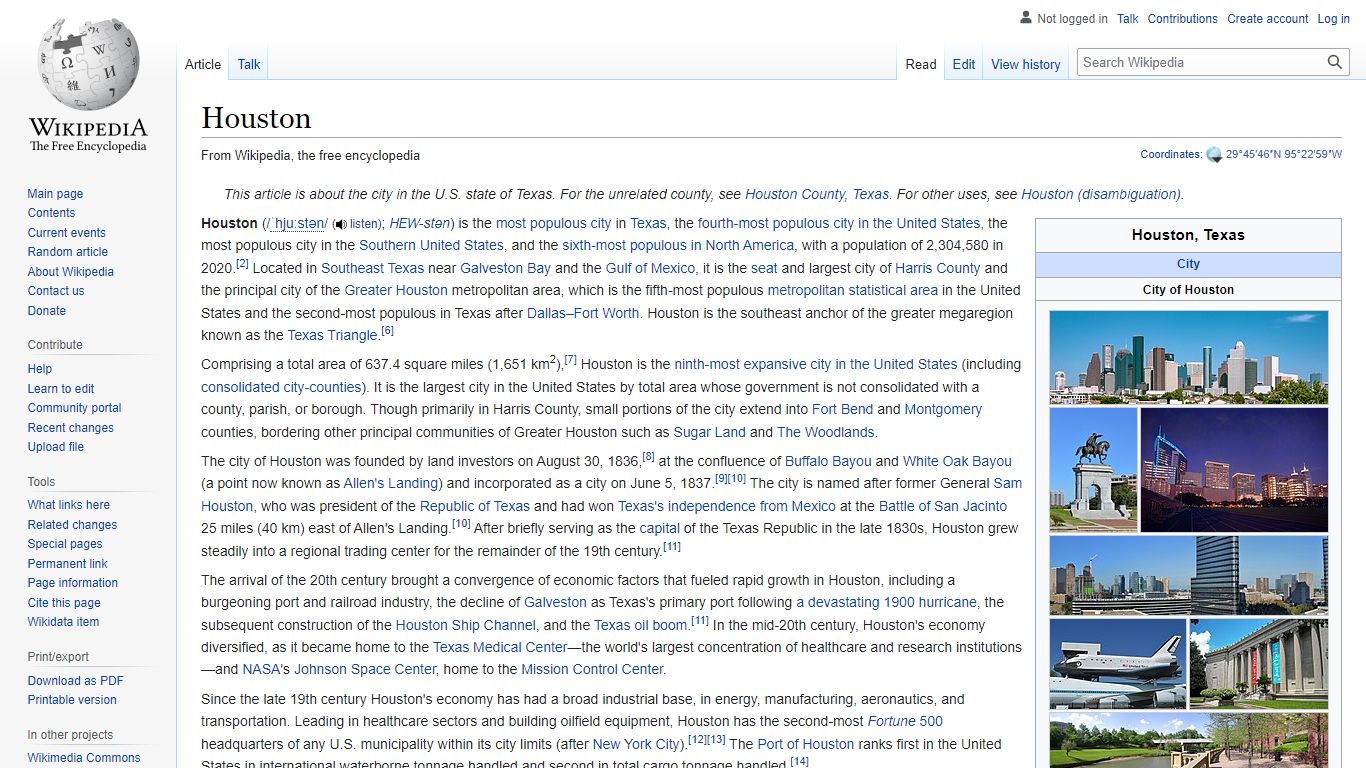
Task: Open the Talk link in the top bar
Action: 1128,19
